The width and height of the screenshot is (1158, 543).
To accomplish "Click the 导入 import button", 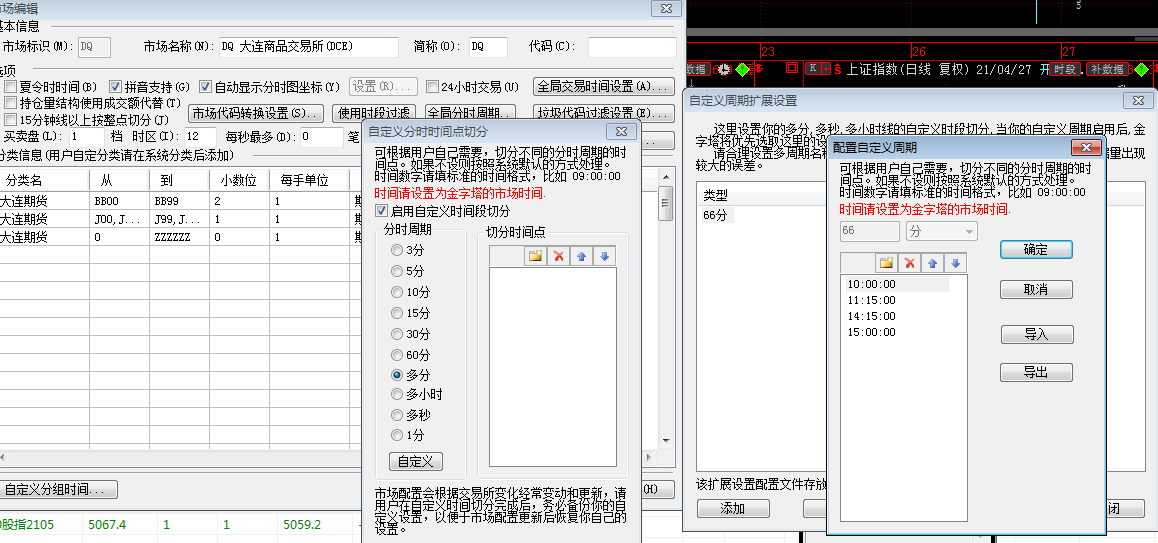I will tap(1036, 334).
